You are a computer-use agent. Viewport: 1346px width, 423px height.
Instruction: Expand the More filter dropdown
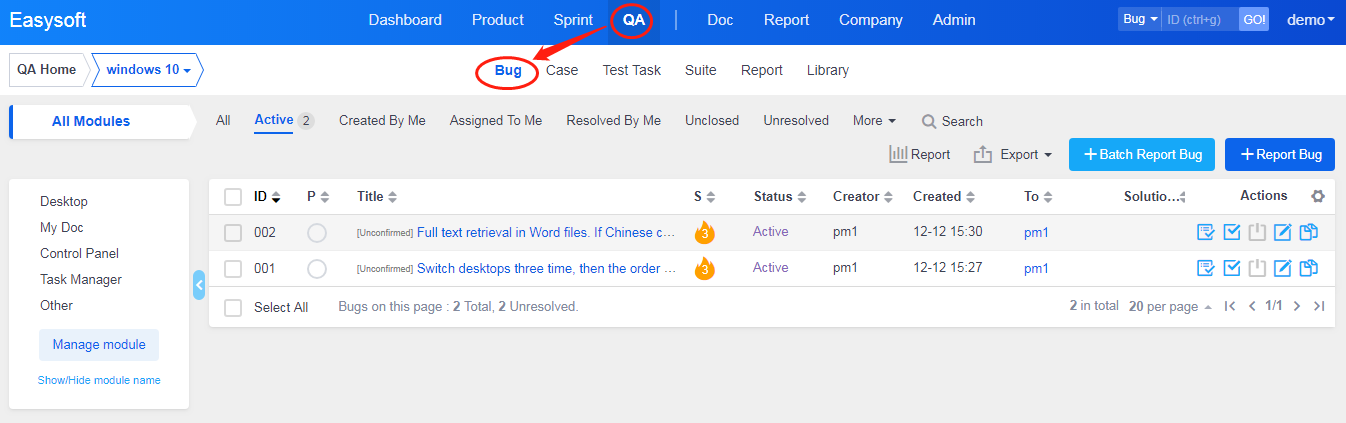coord(874,121)
